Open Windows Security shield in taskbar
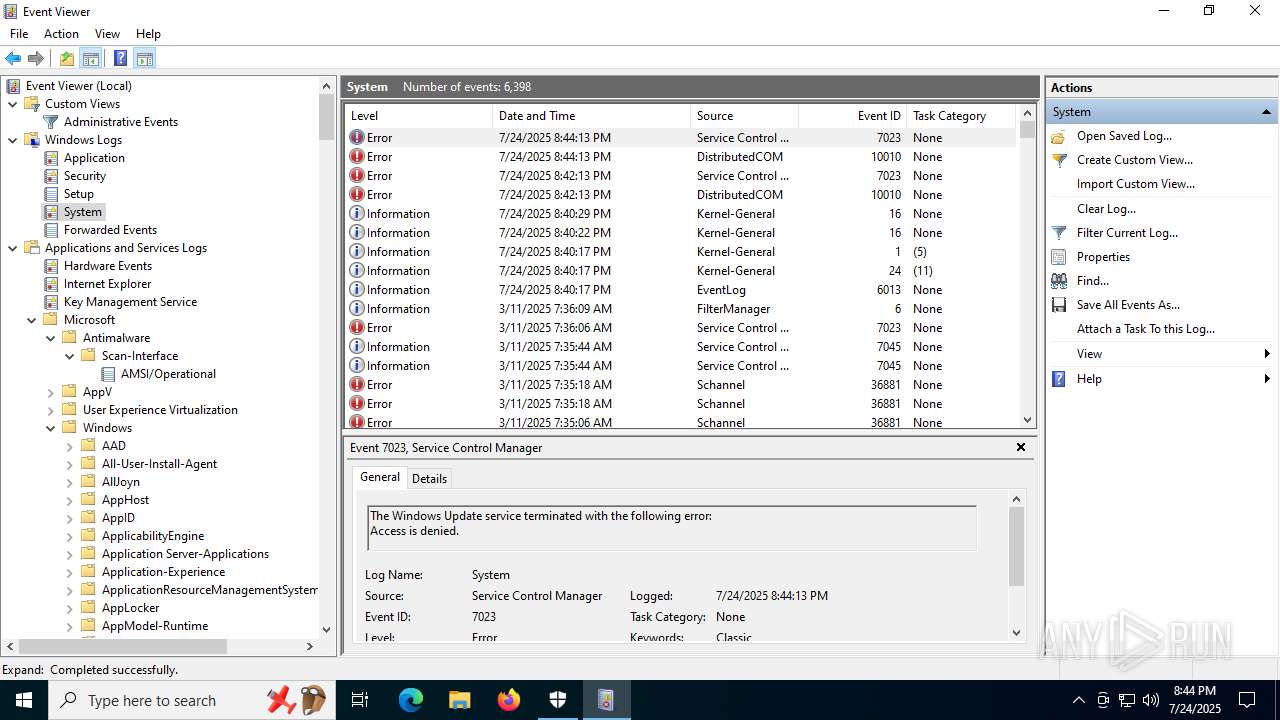Screen dimensions: 1280x720 (x=558, y=700)
